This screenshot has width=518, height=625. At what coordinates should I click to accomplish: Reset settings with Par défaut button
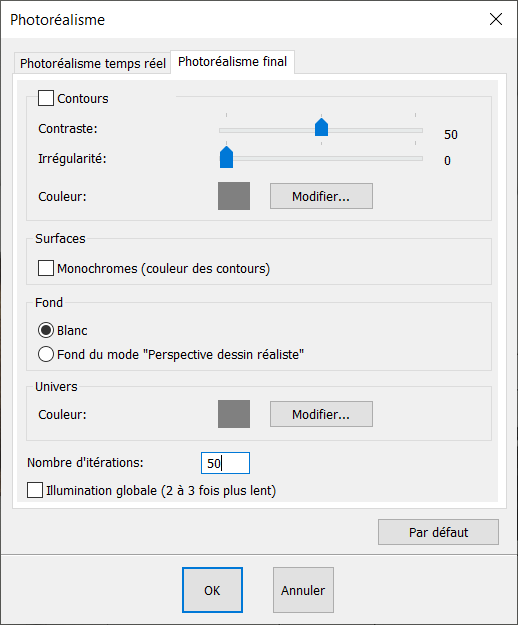438,532
